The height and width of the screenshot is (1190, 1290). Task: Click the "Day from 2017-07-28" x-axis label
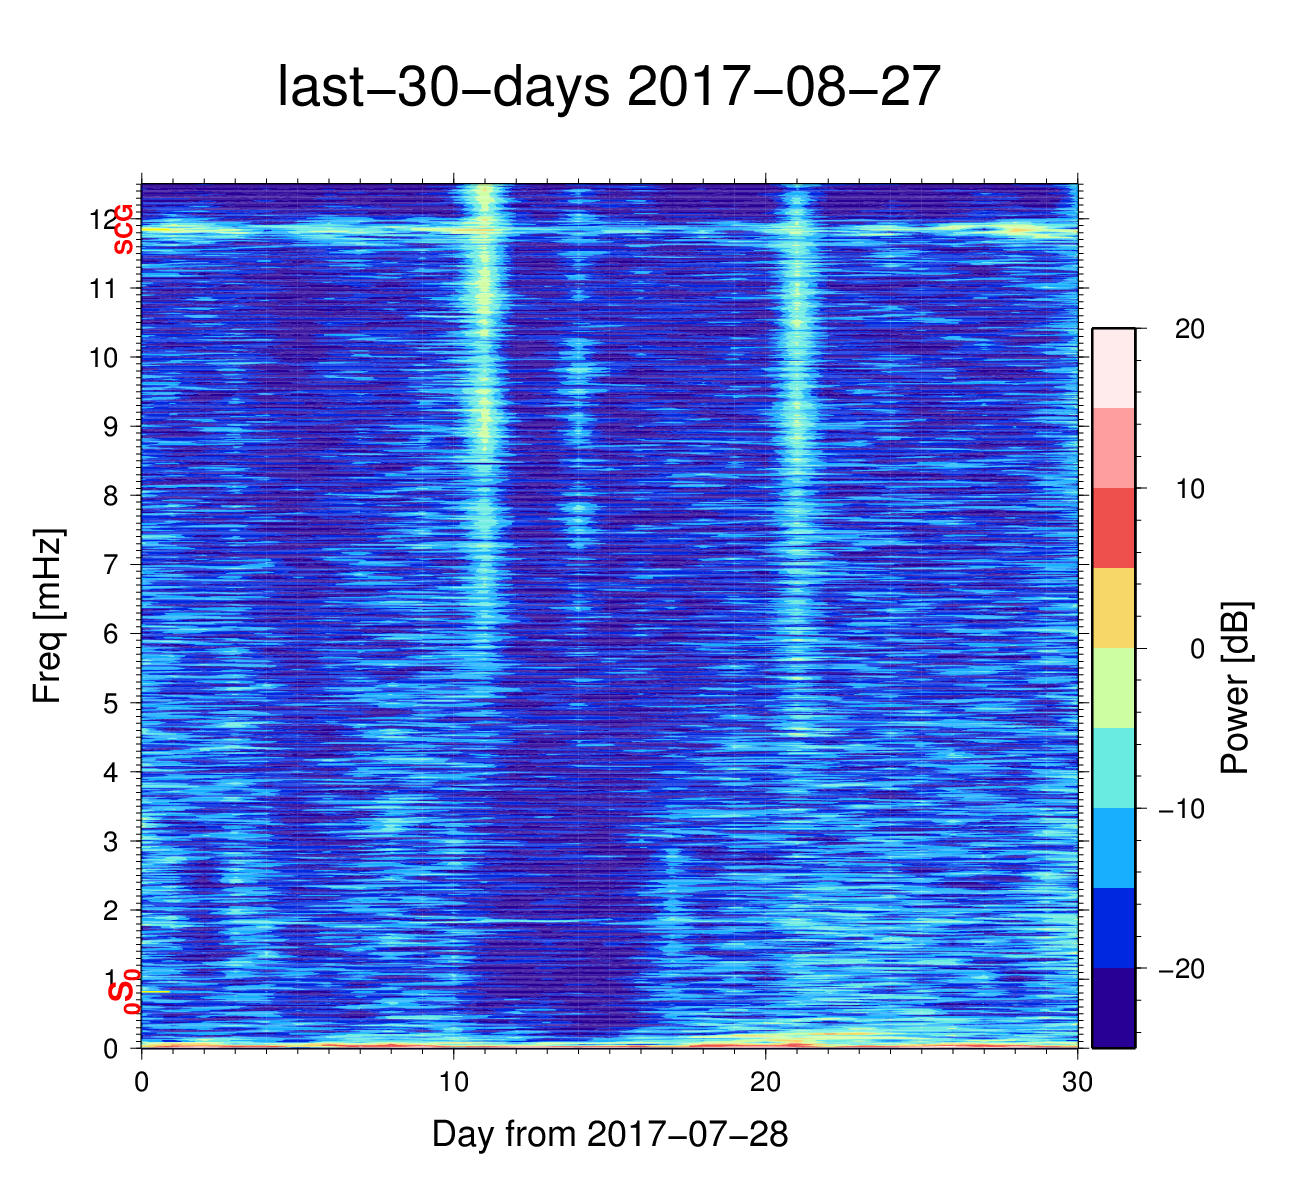[x=610, y=1134]
